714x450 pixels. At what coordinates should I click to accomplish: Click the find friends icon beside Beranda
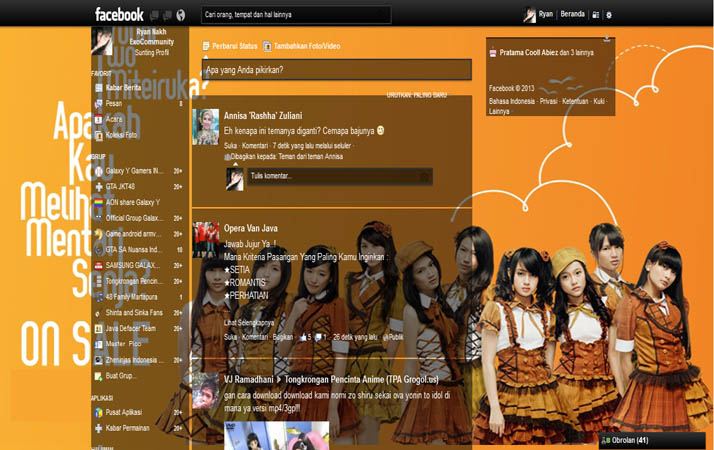(x=596, y=15)
